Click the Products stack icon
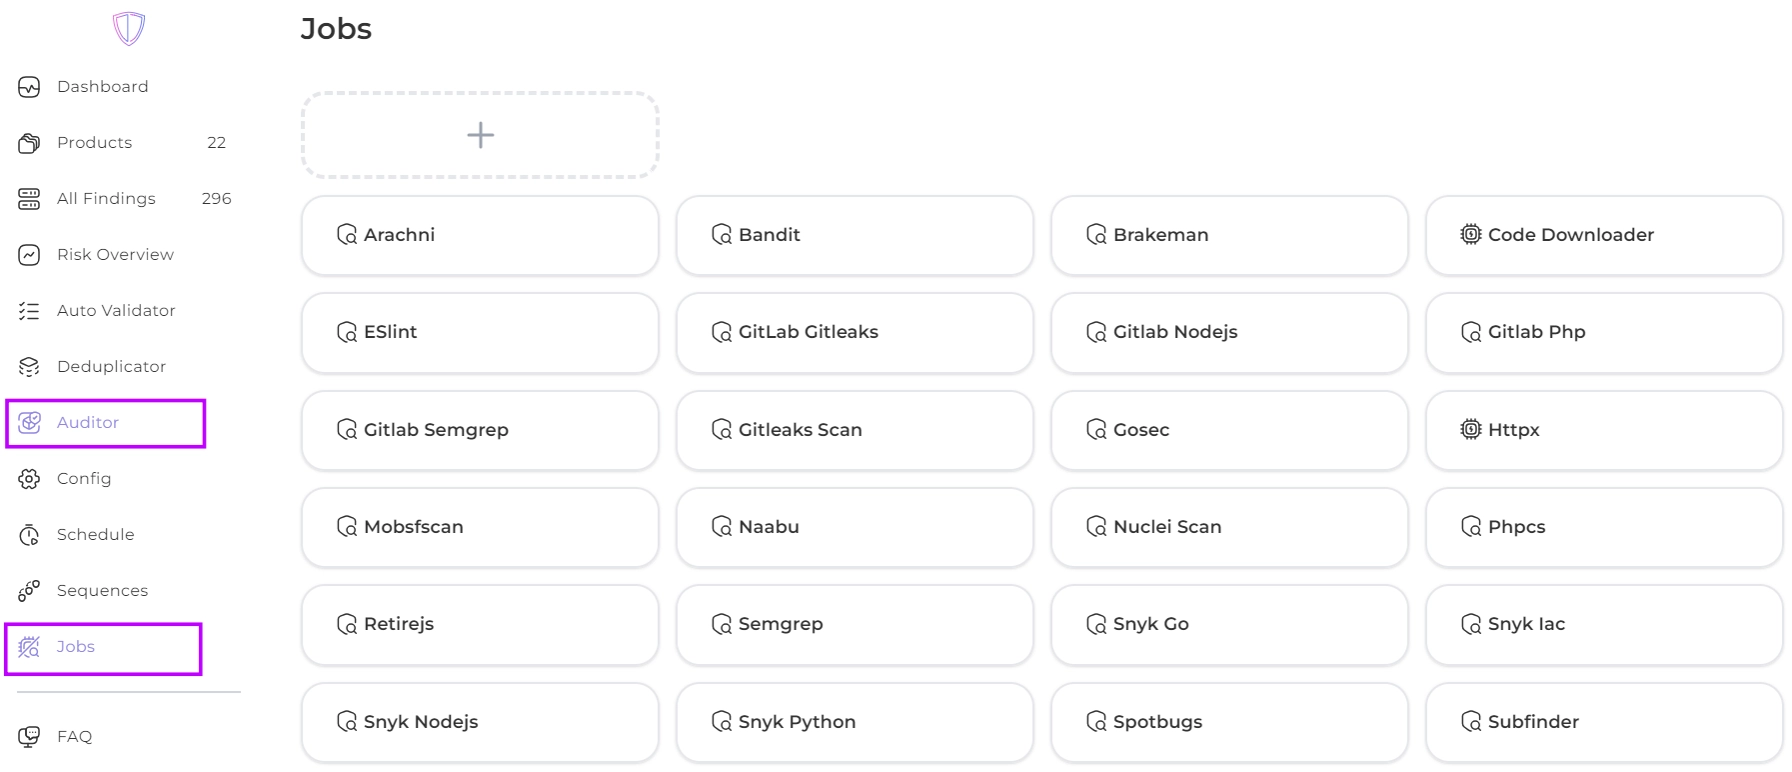 (29, 143)
